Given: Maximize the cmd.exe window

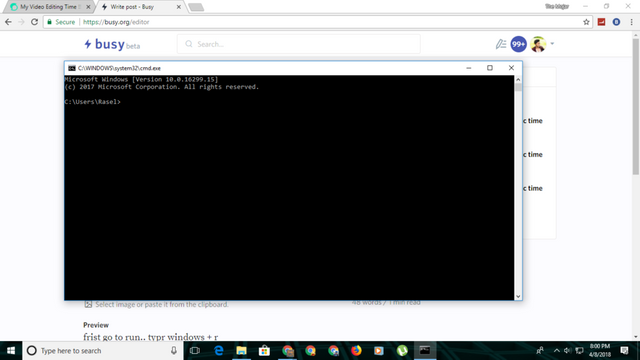Looking at the screenshot, I should pos(490,68).
